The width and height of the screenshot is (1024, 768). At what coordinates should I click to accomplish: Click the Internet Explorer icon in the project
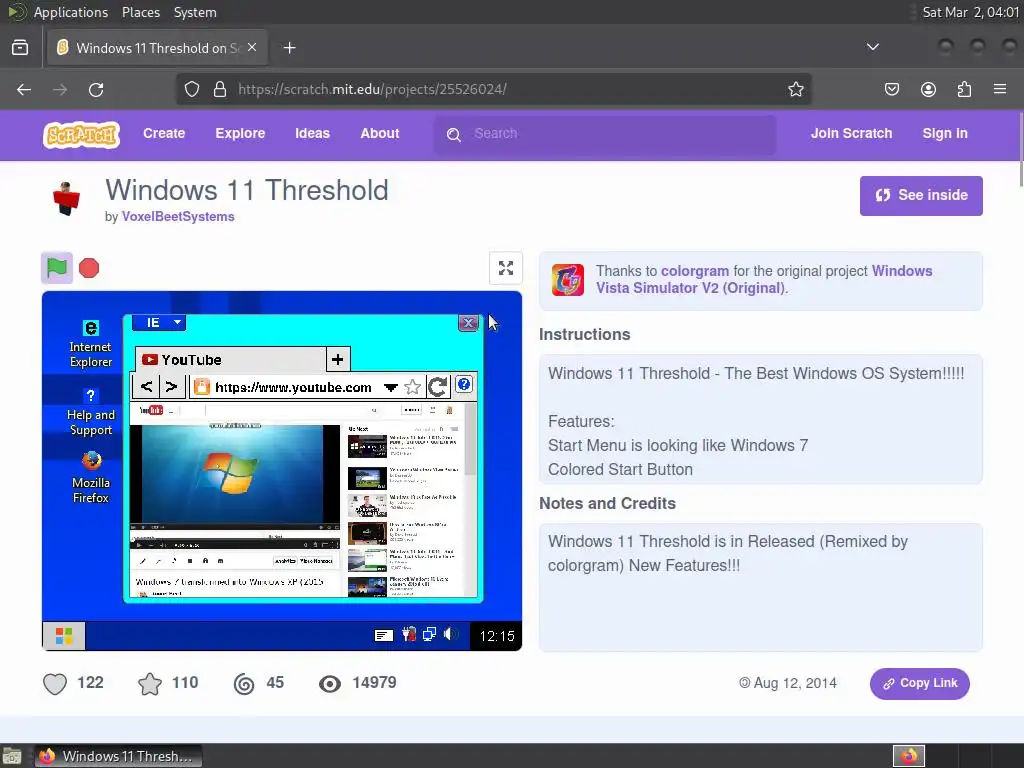(x=91, y=344)
